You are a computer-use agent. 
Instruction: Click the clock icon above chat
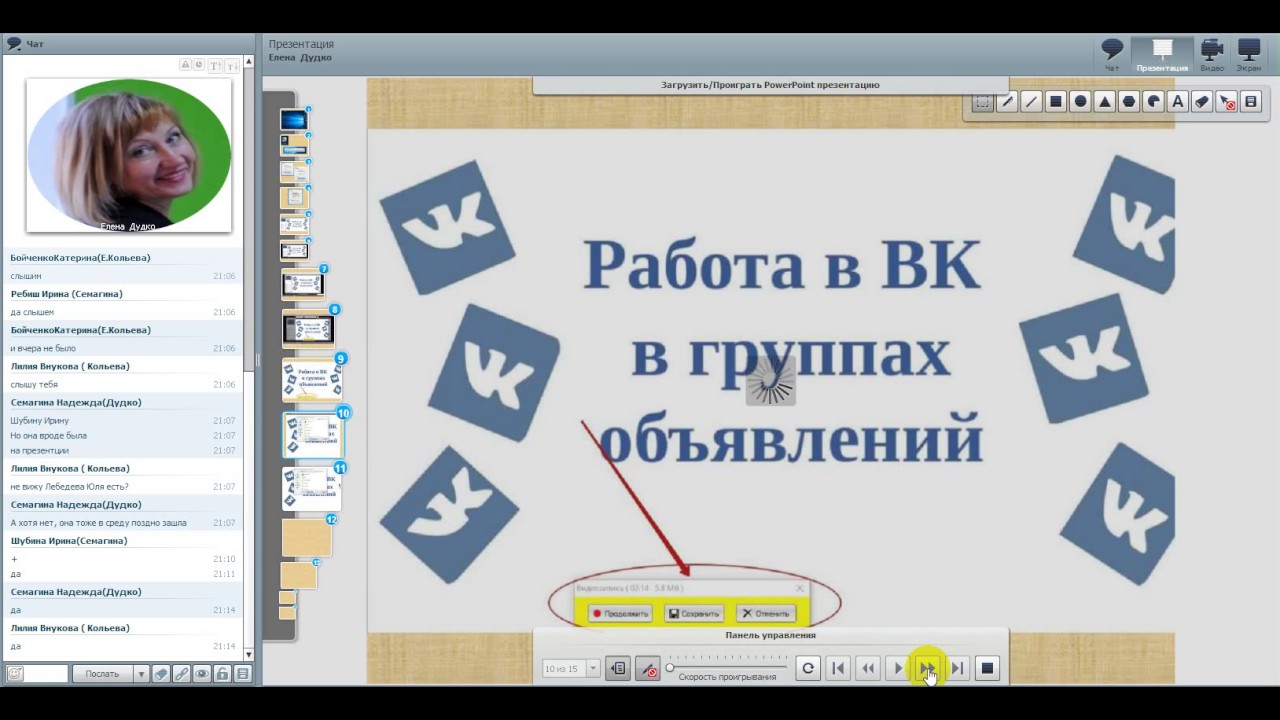coord(199,65)
